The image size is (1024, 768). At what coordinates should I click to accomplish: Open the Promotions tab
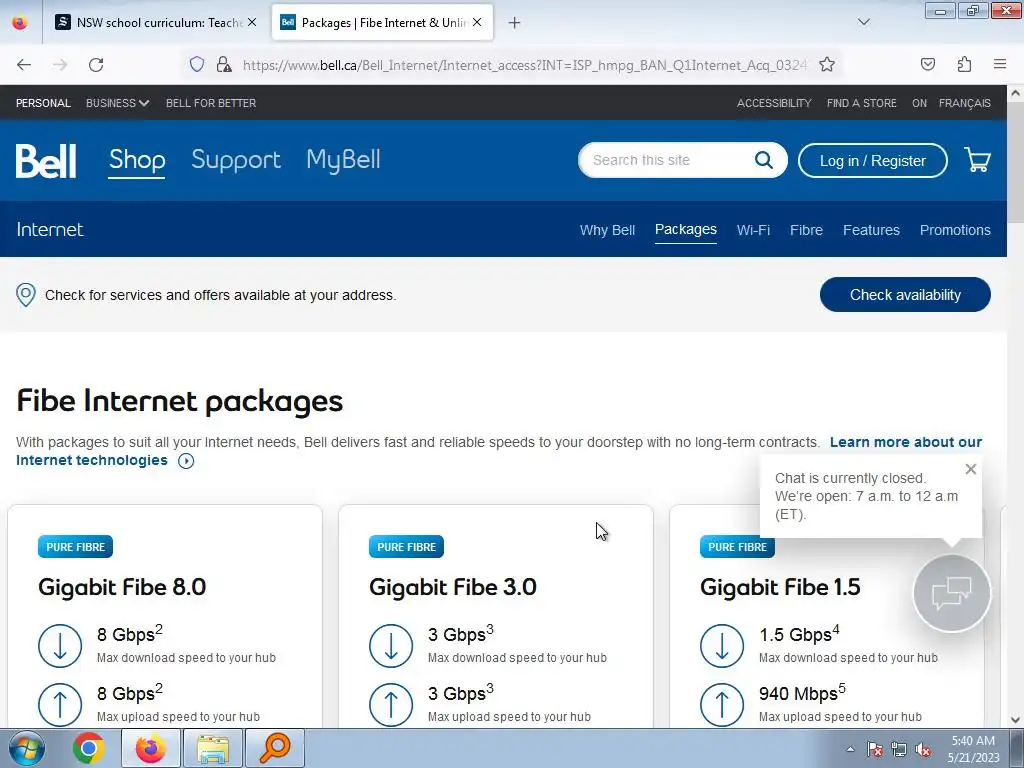[x=955, y=230]
